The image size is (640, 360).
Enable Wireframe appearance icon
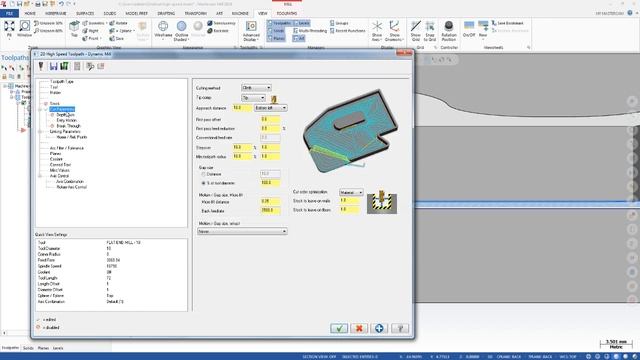163,27
